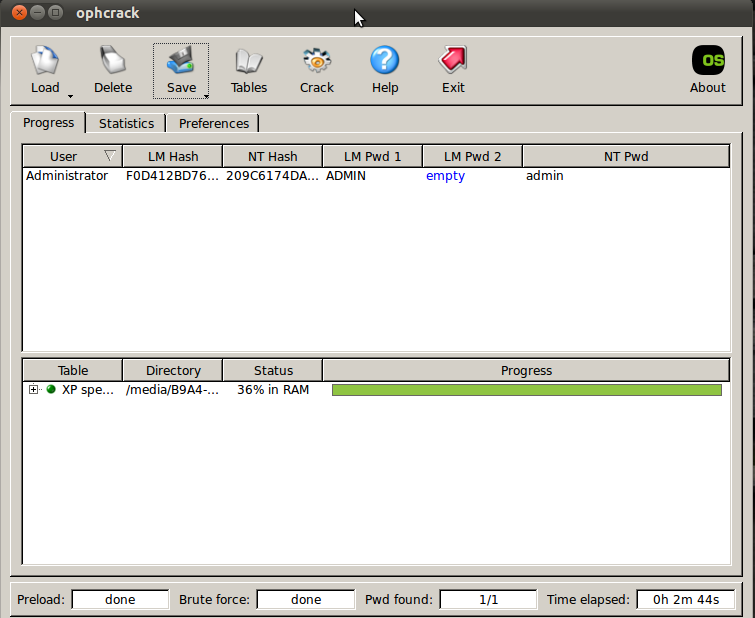The image size is (755, 618).
Task: Open the Load dropdown arrow
Action: 70,96
